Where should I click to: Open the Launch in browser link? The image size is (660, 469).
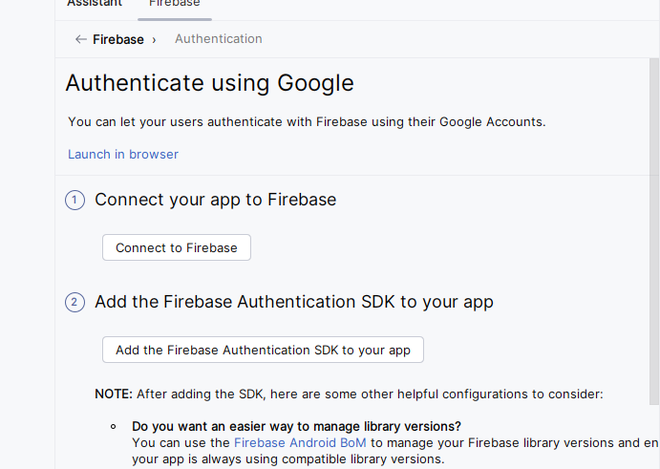[x=123, y=154]
